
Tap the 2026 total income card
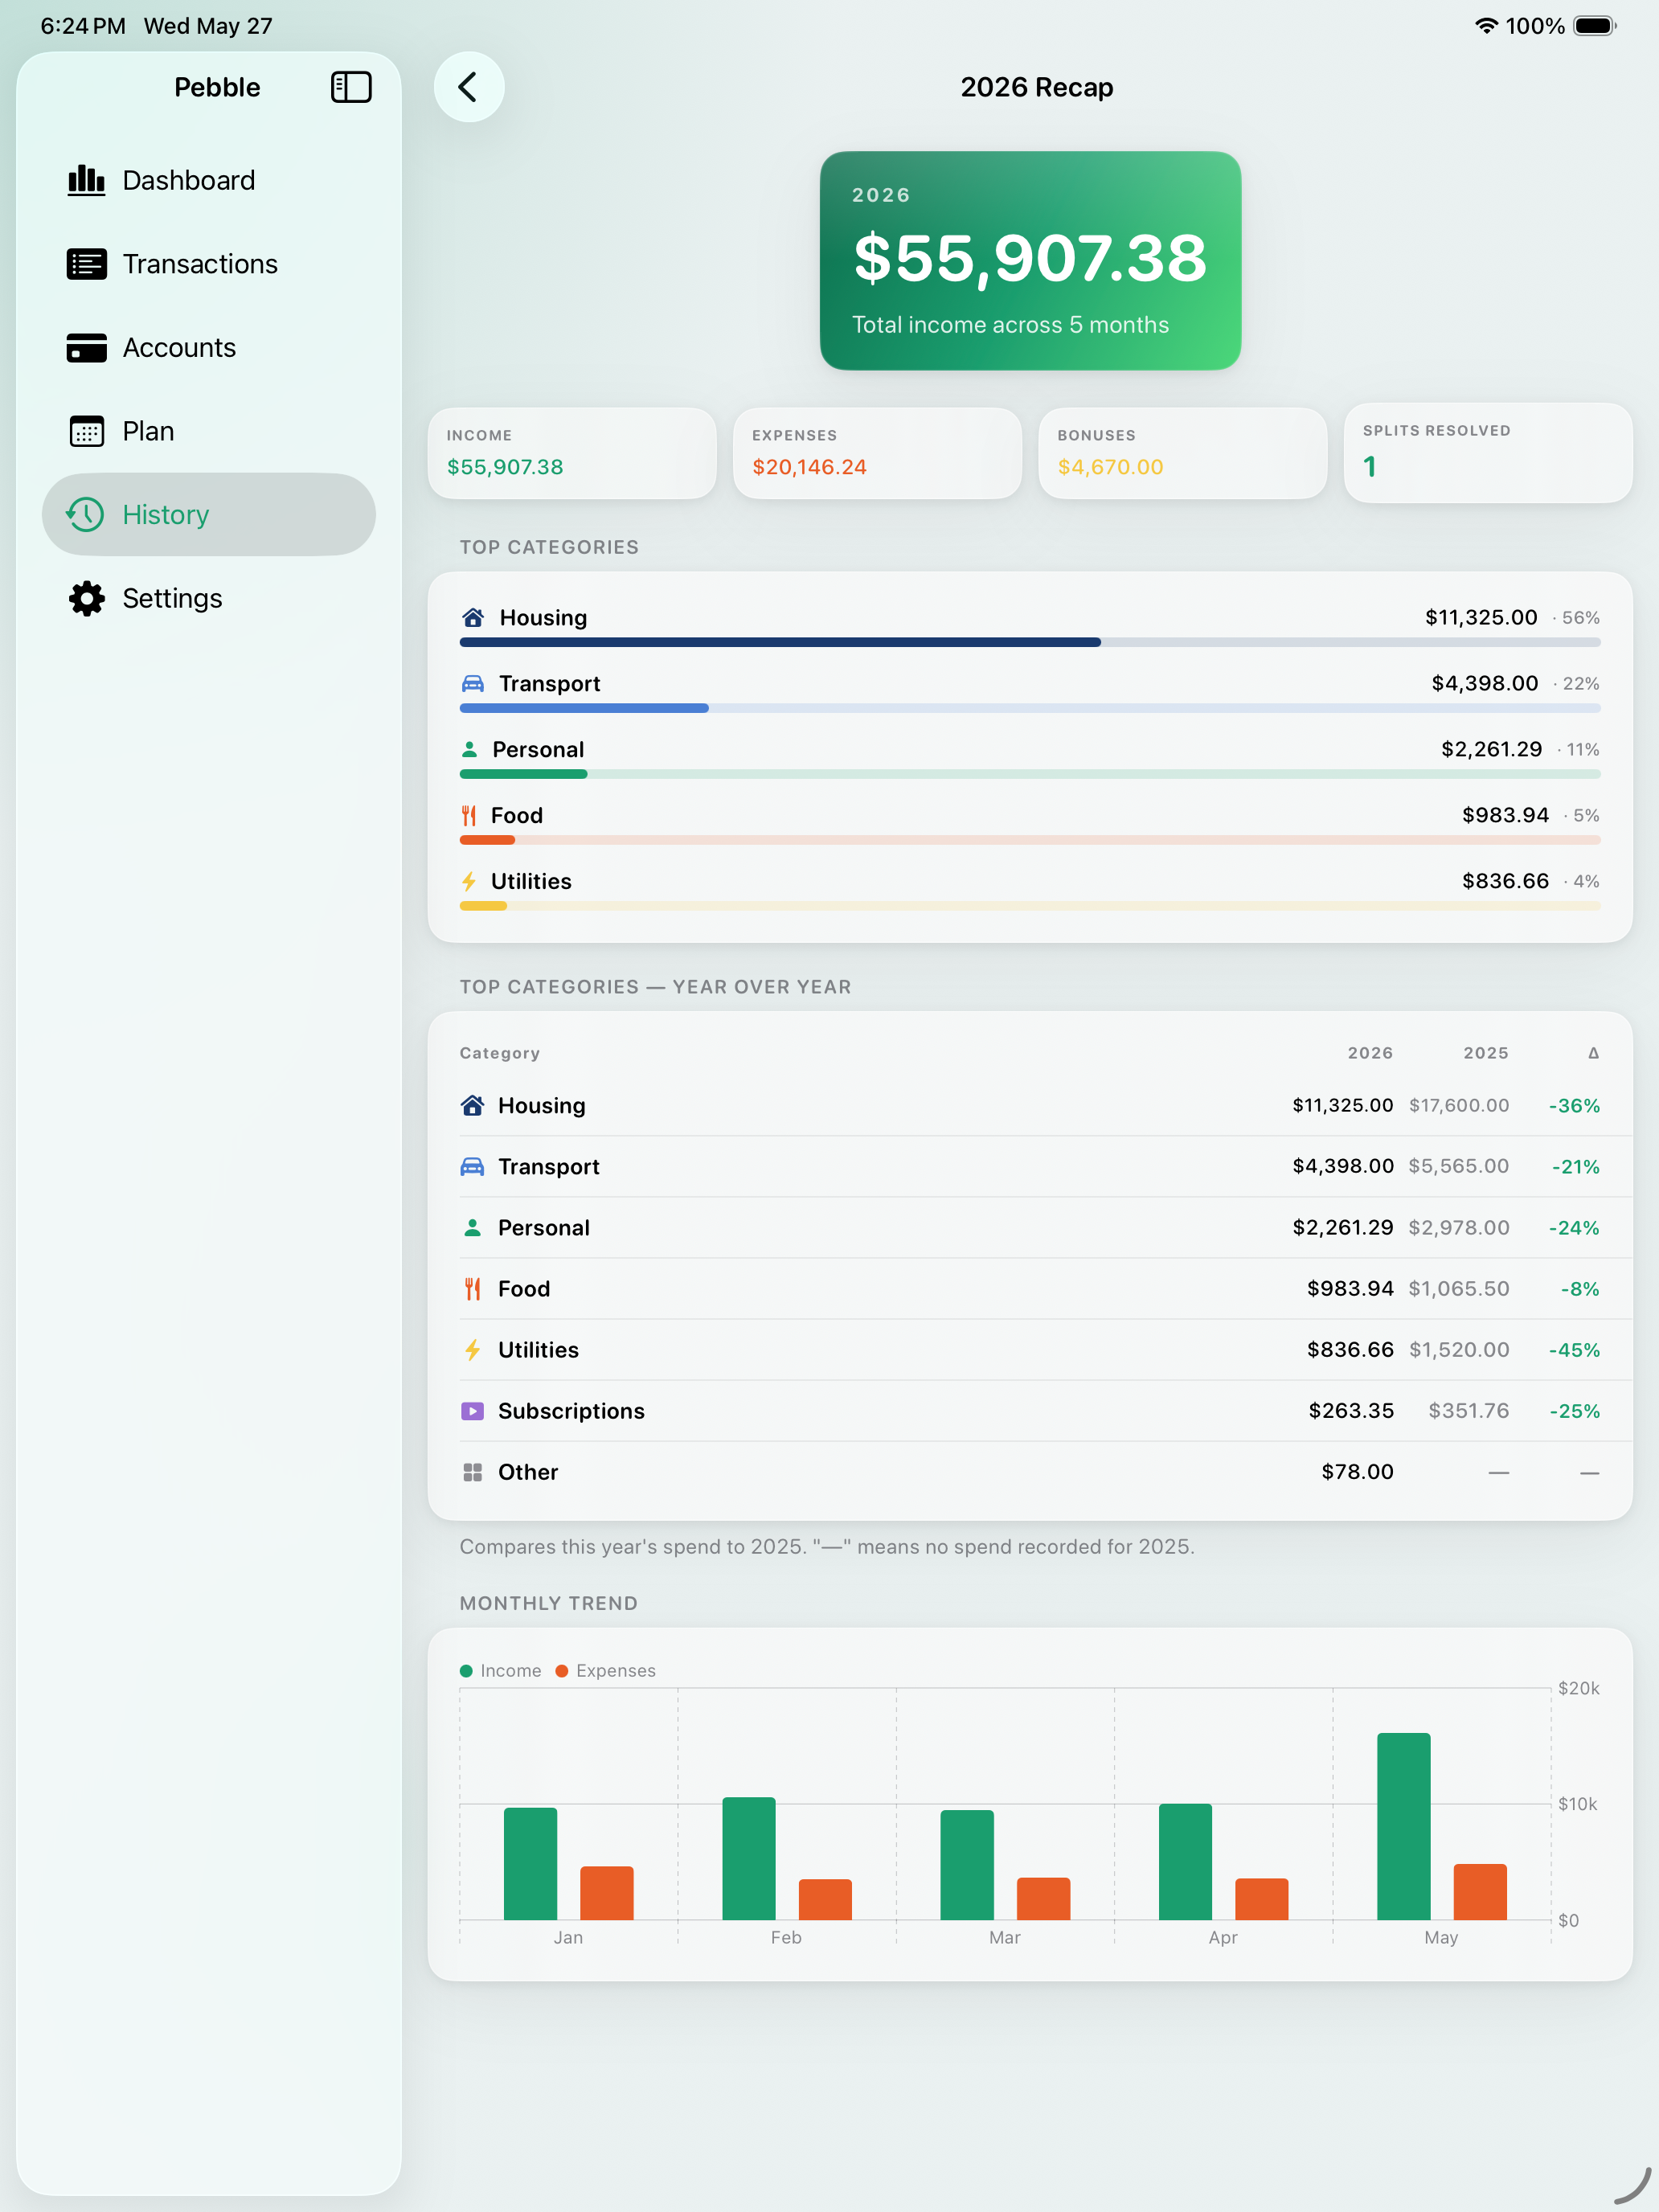(1030, 261)
